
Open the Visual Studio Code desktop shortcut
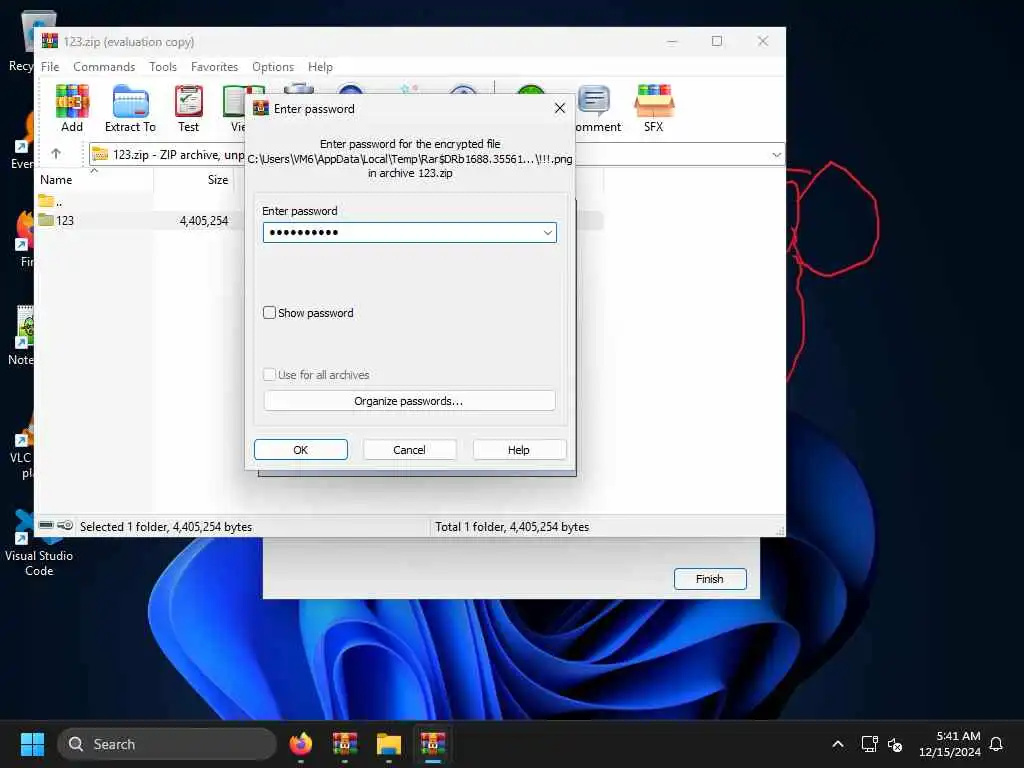click(38, 543)
